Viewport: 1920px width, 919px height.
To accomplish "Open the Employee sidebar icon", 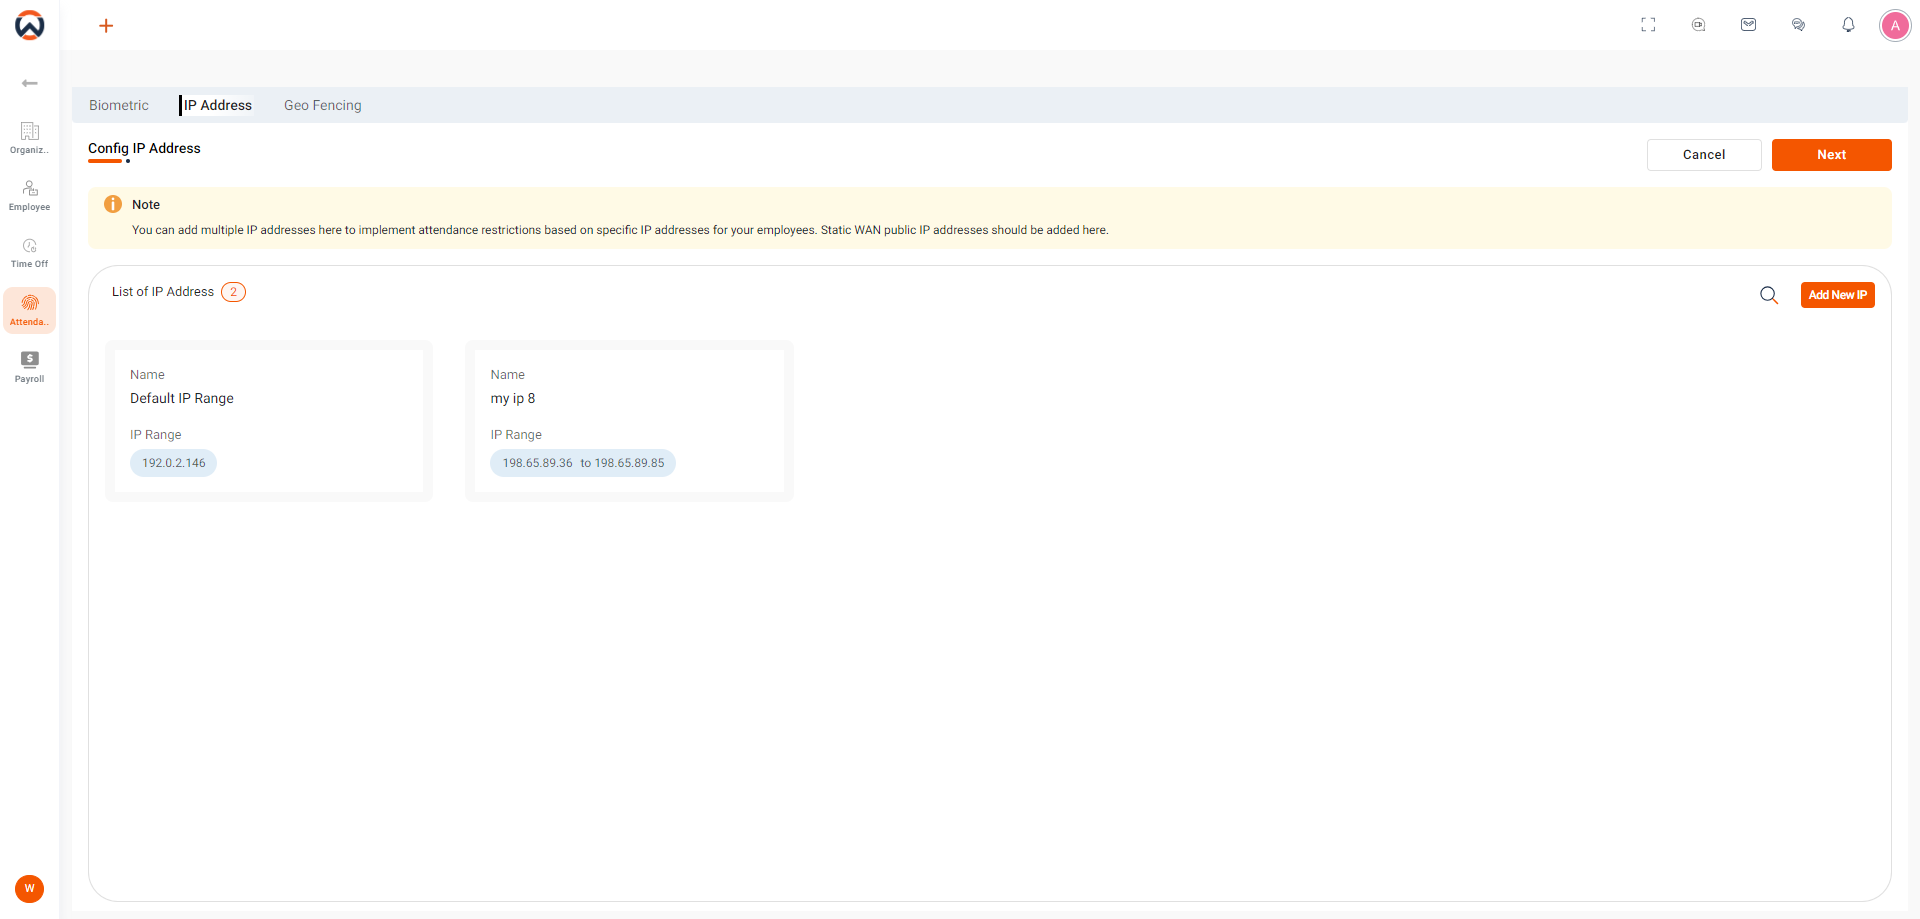I will (x=30, y=195).
